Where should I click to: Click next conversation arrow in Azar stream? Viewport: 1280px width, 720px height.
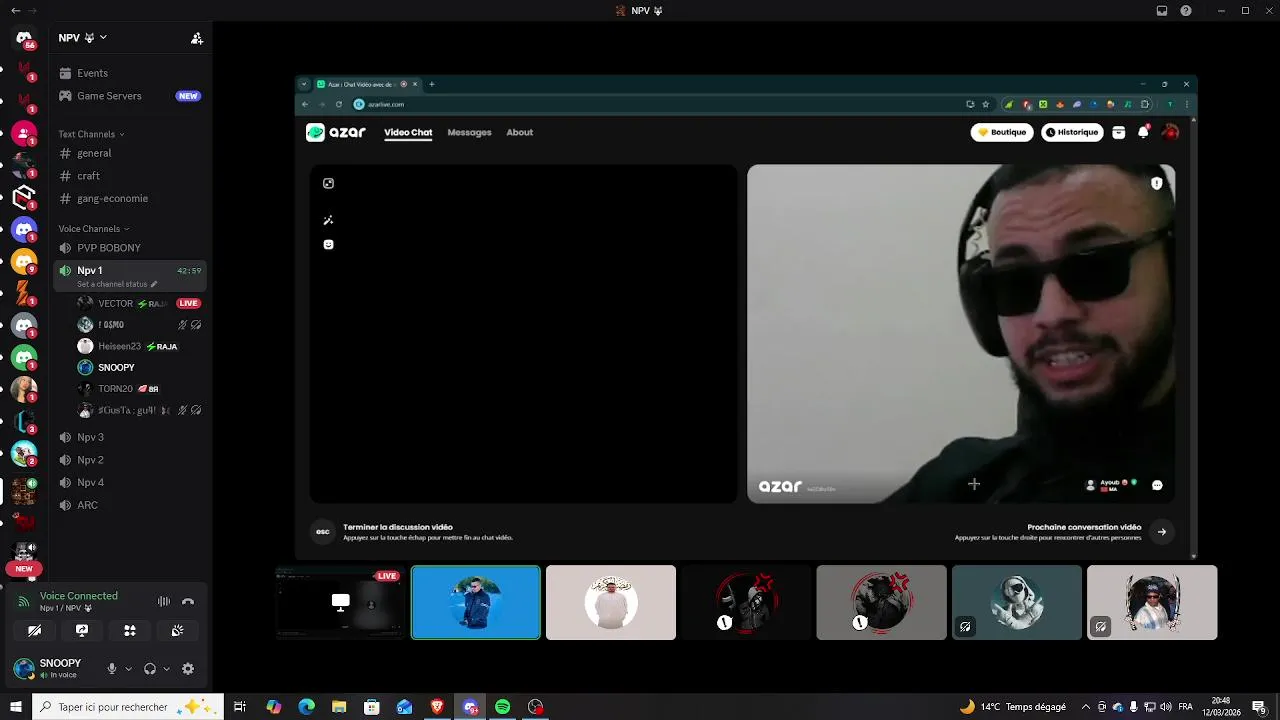pyautogui.click(x=1162, y=532)
